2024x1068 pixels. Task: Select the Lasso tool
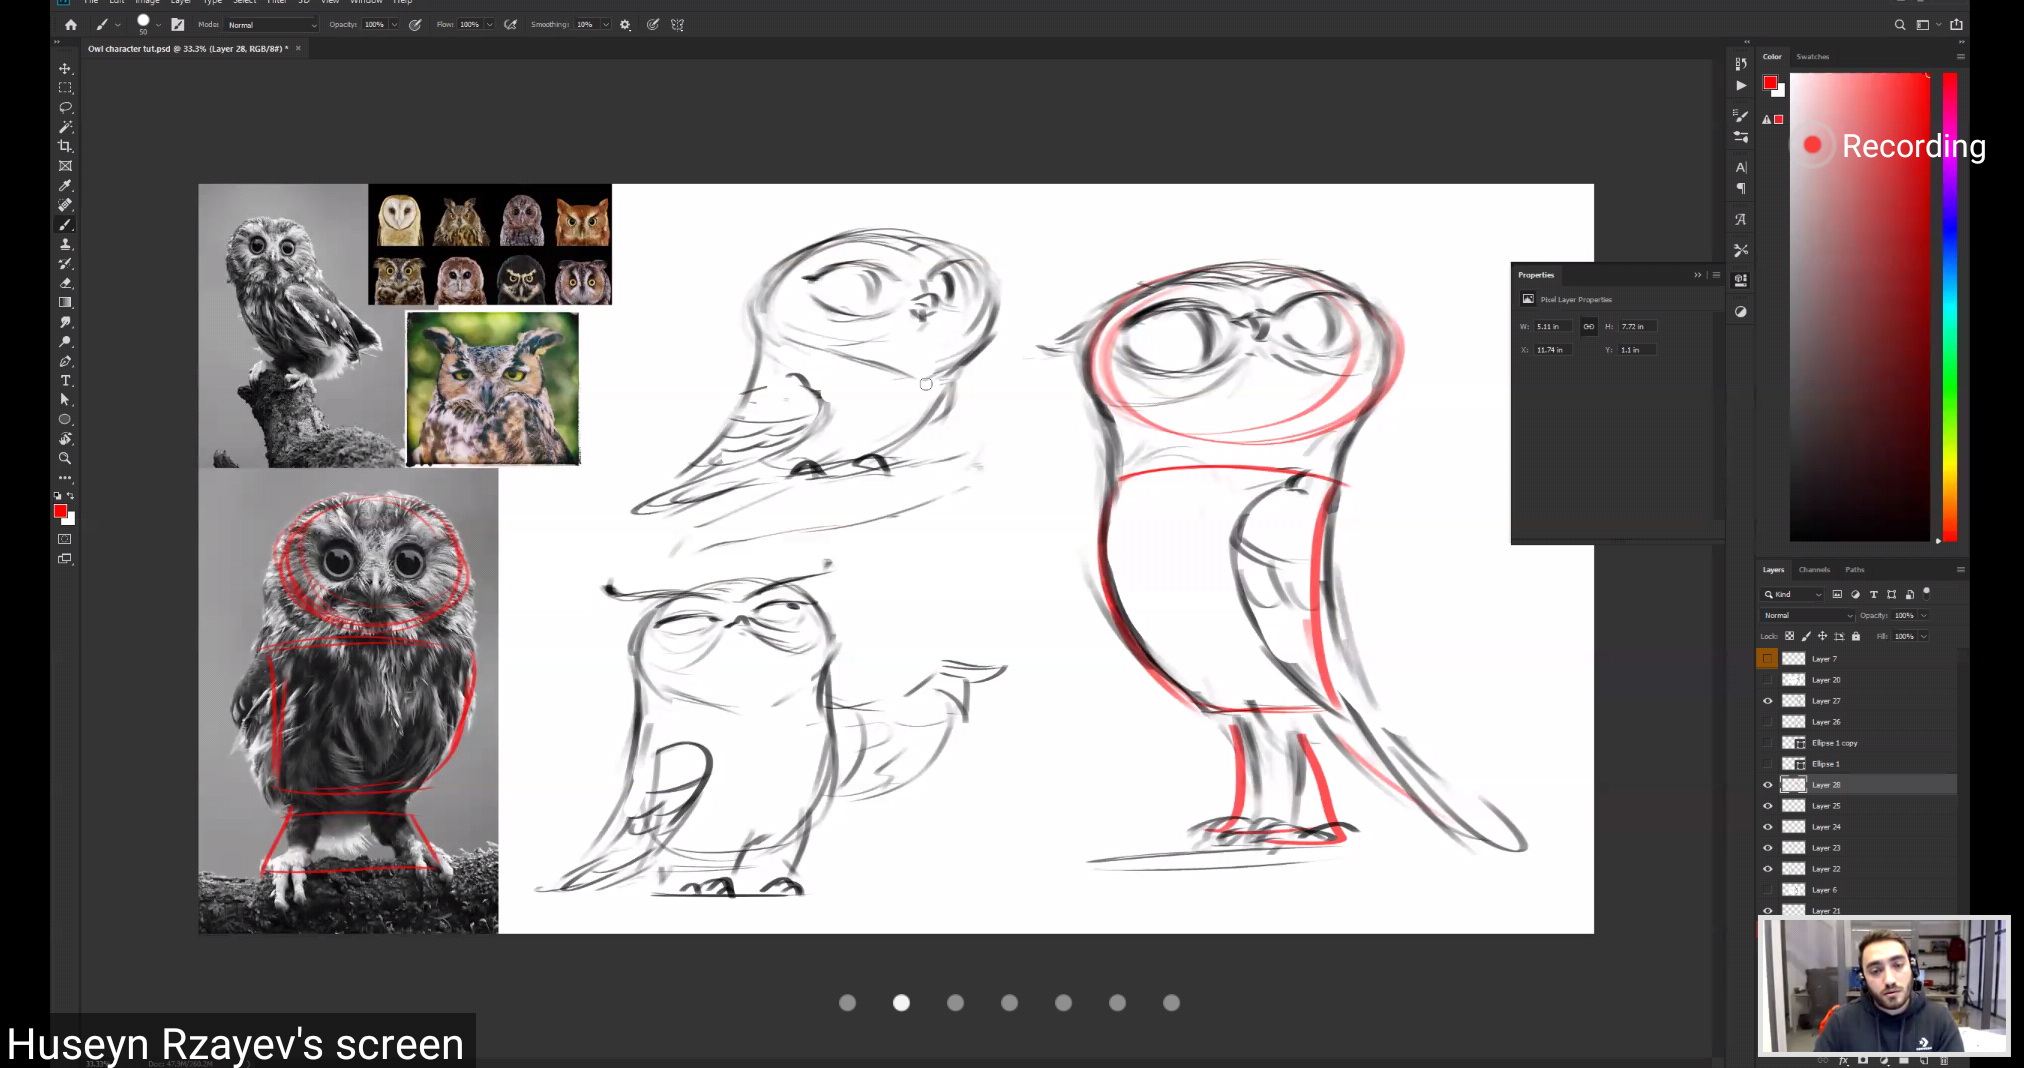pyautogui.click(x=65, y=108)
